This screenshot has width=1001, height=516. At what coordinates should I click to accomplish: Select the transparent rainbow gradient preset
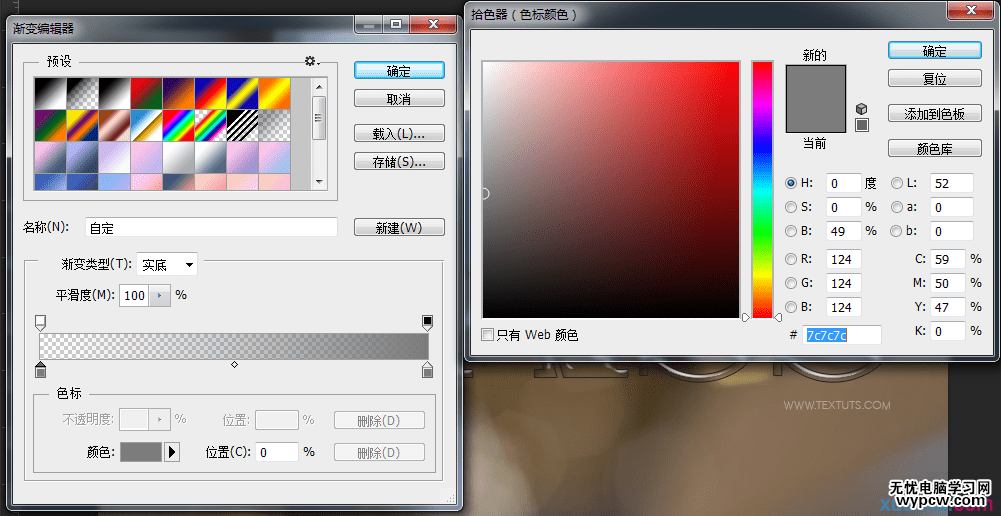210,125
